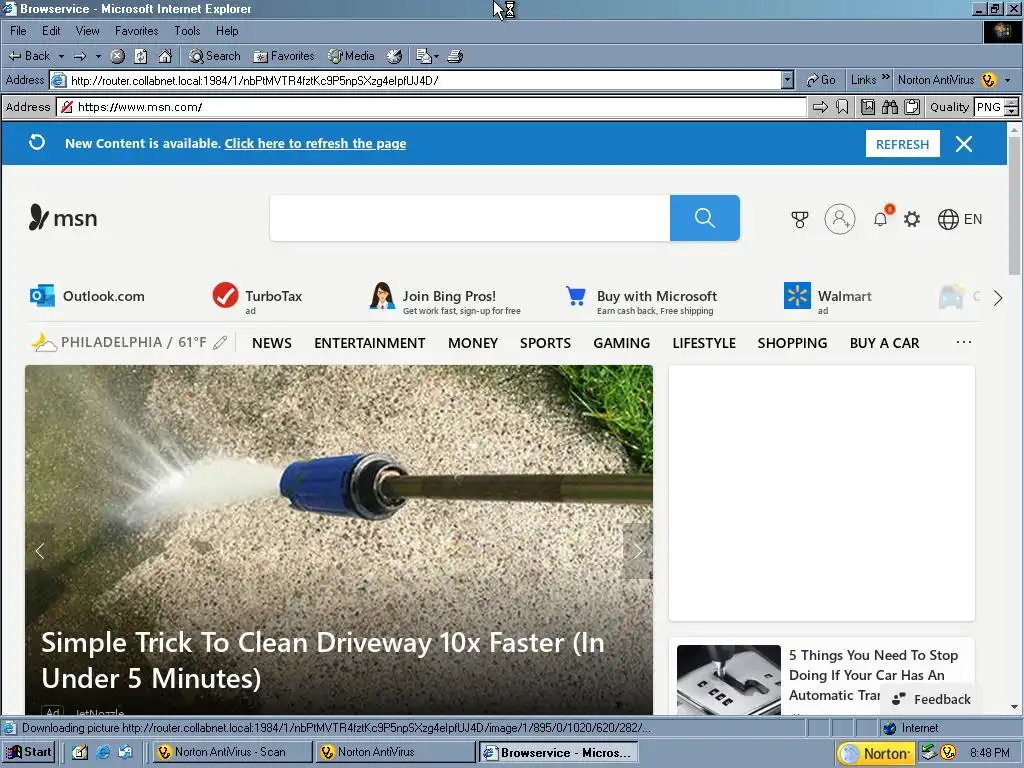Expand the Links toolbar chevron

pyautogui.click(x=886, y=78)
